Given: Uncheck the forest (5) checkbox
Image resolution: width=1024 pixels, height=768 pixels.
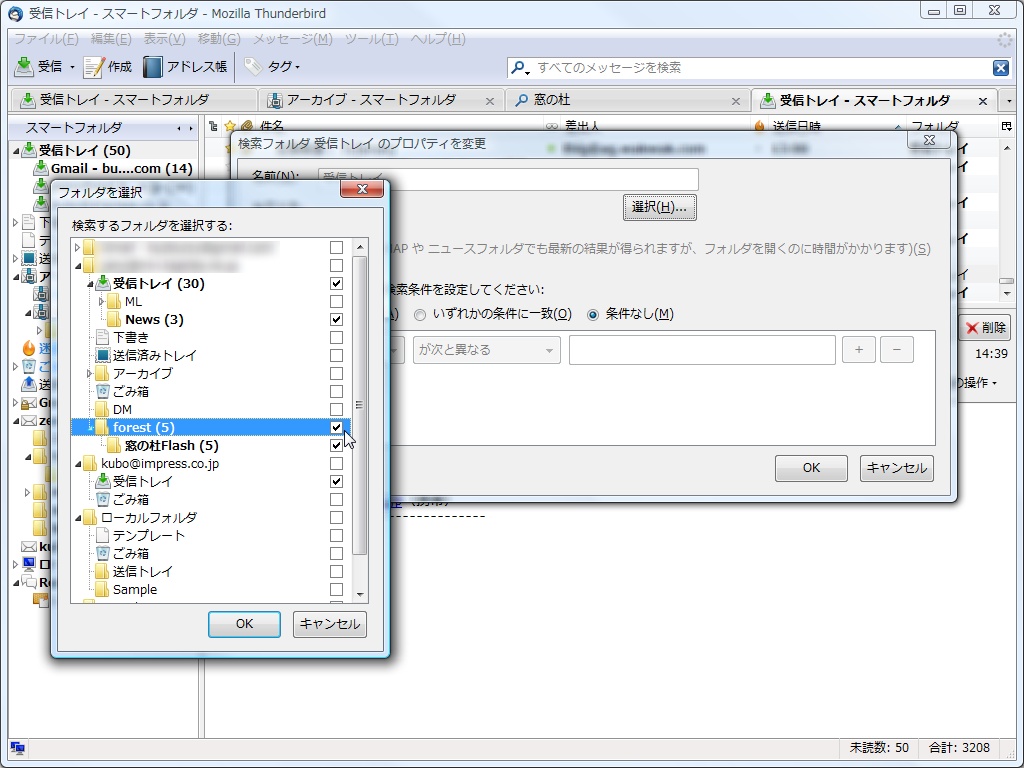Looking at the screenshot, I should 336,427.
